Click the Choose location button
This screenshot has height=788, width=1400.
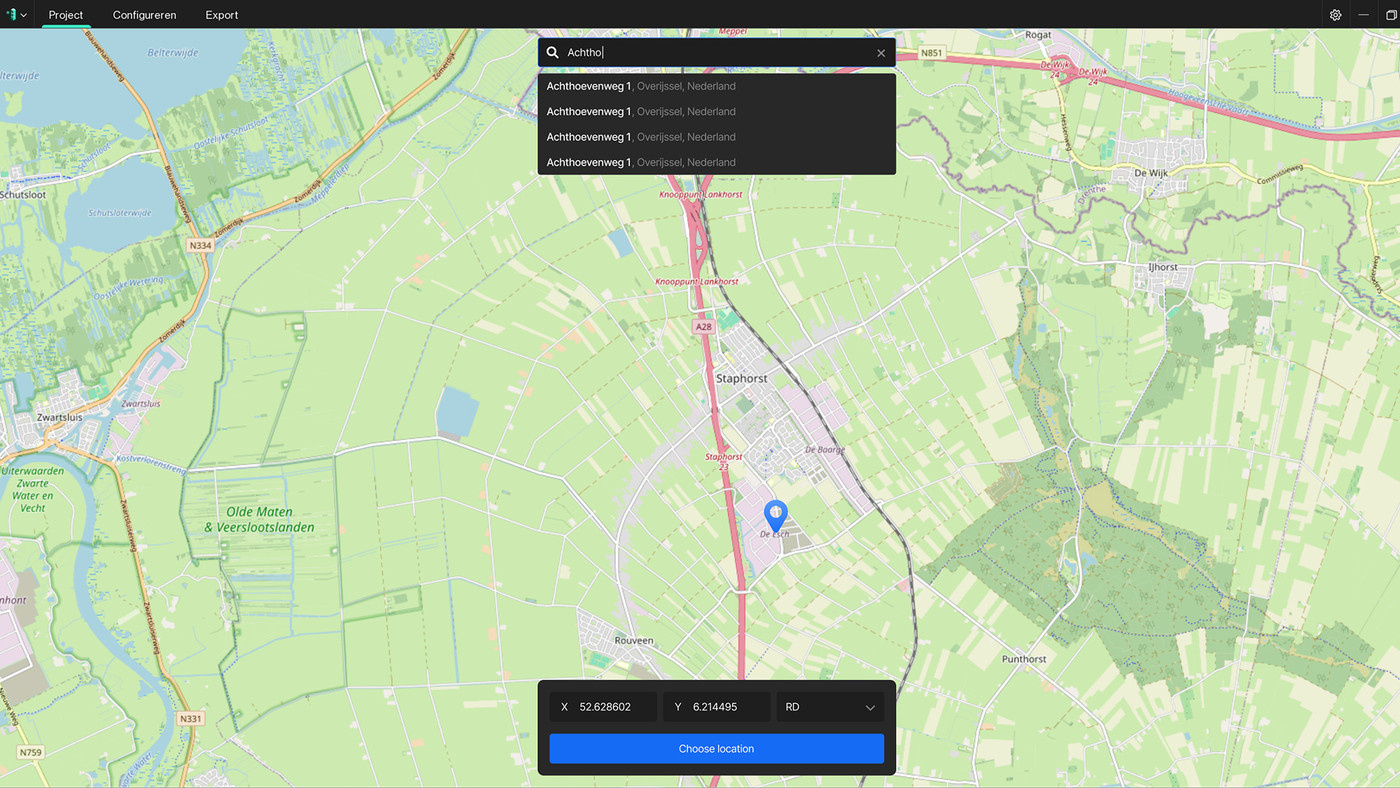click(x=716, y=749)
